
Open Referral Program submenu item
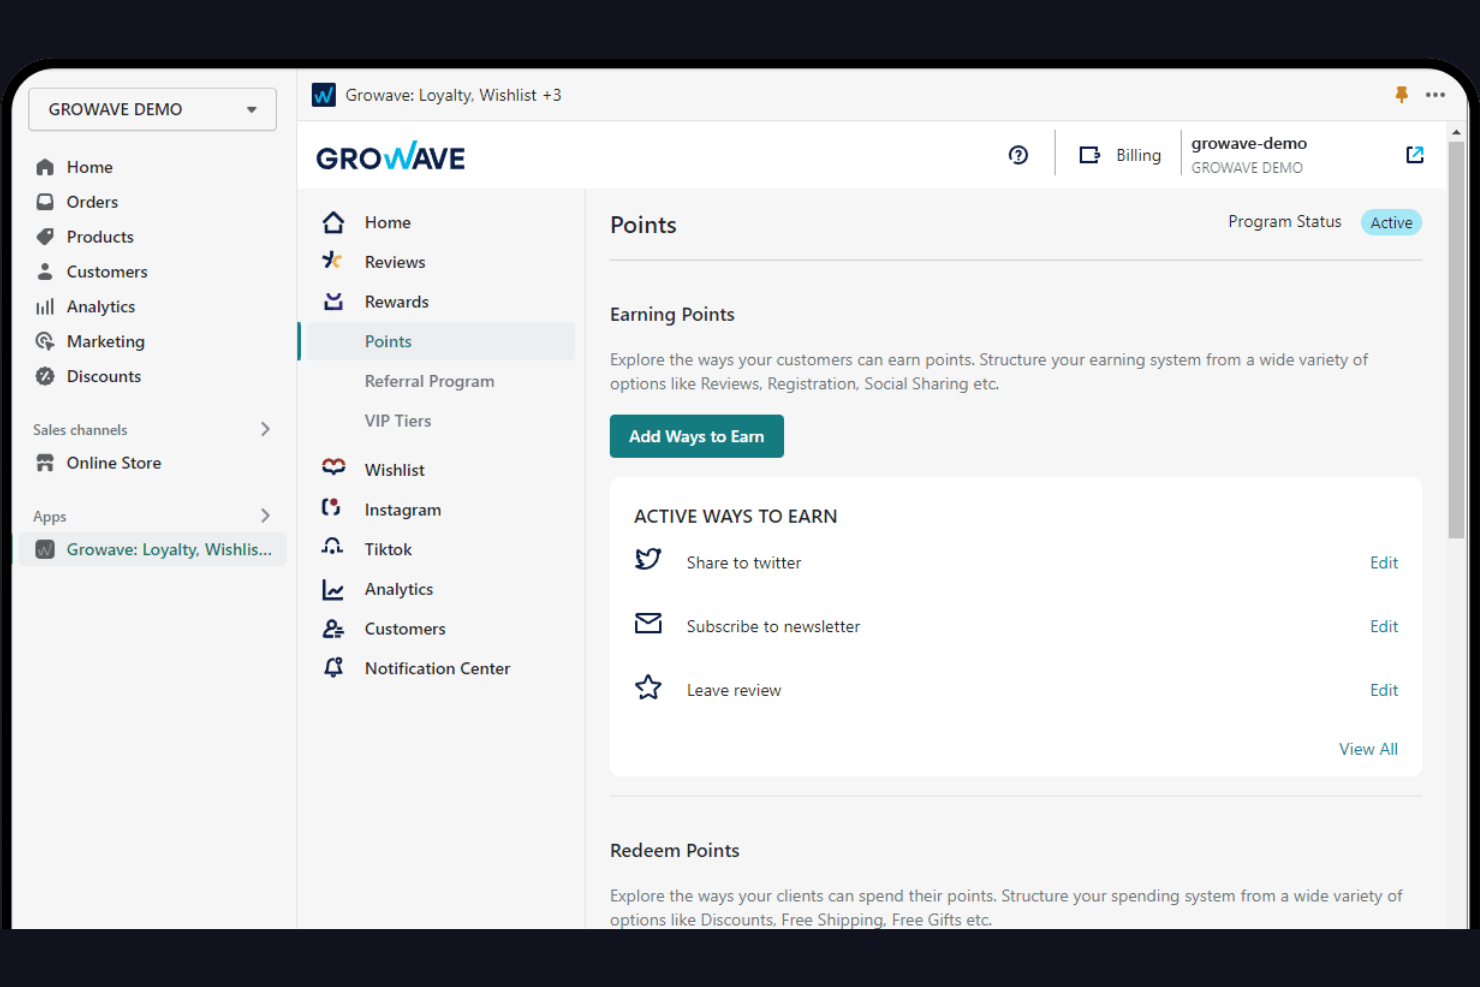point(430,381)
